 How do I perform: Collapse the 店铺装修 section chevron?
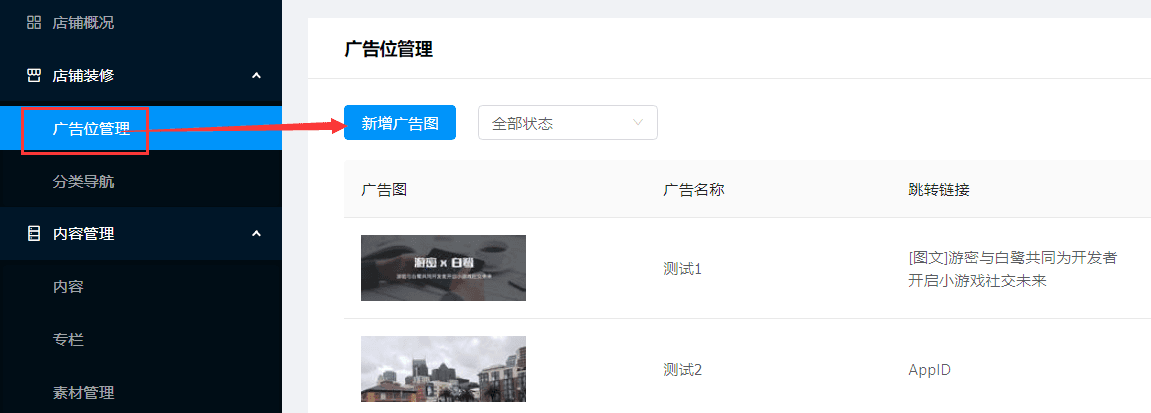[256, 75]
